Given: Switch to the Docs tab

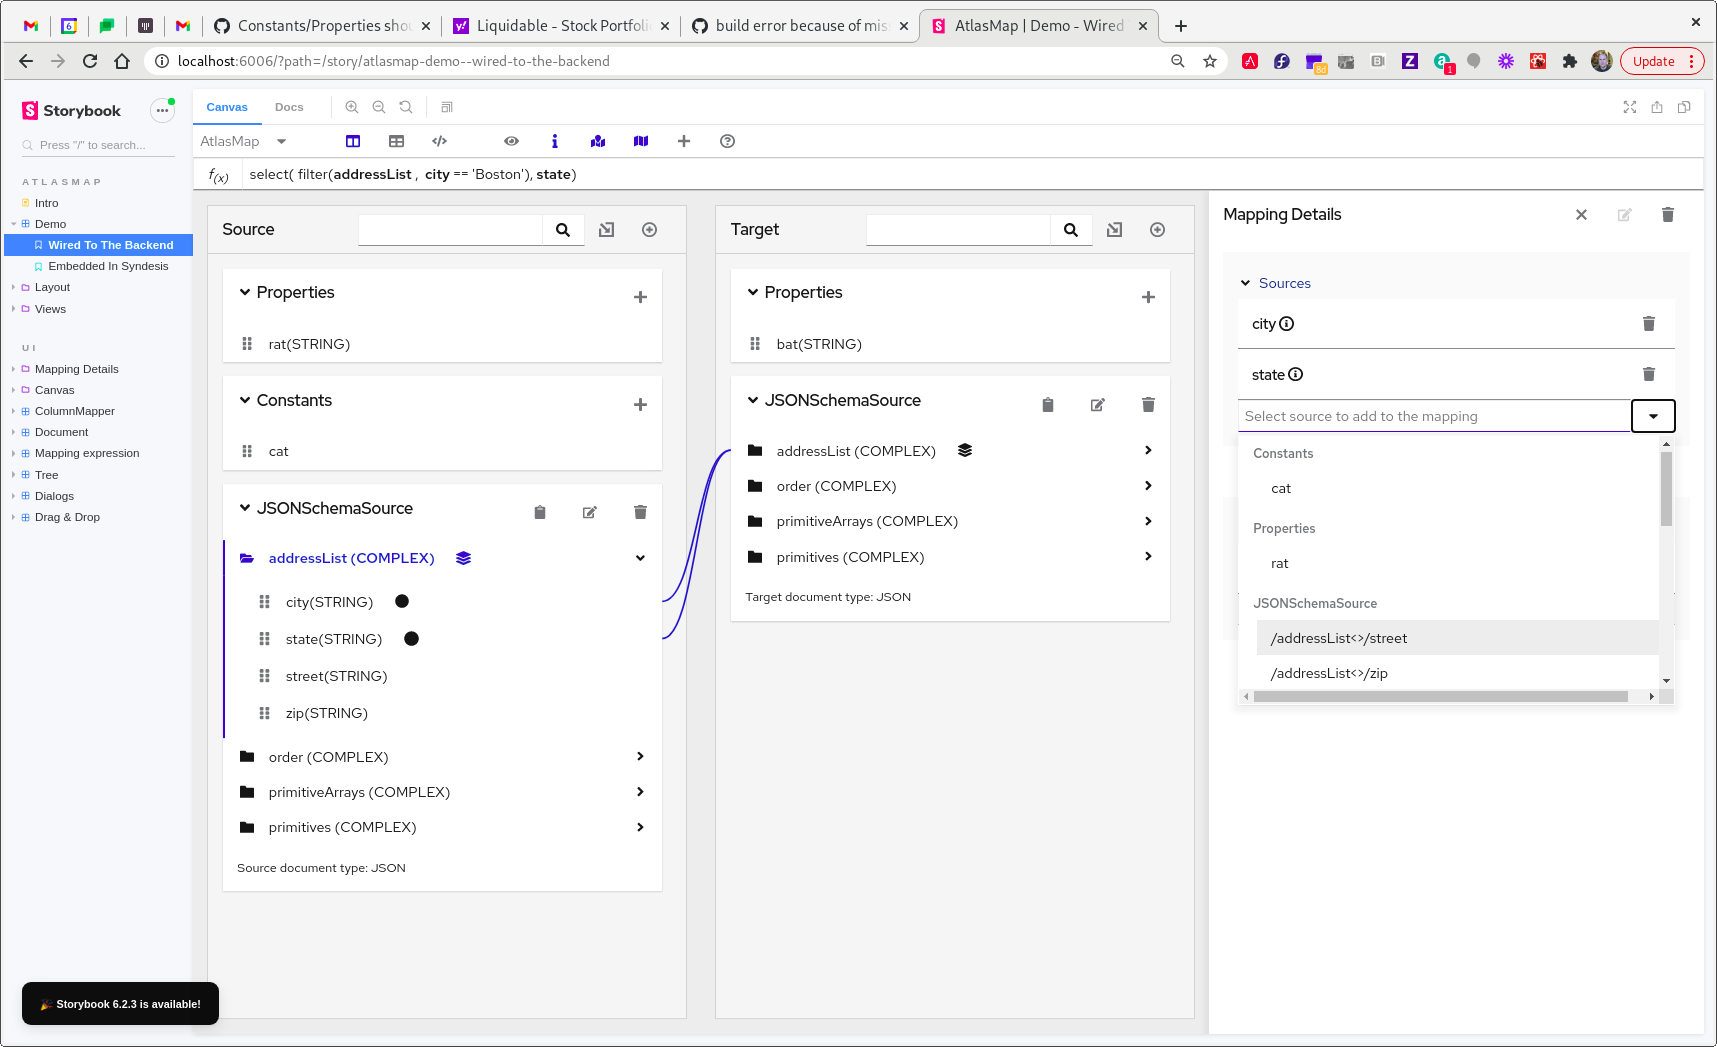Looking at the screenshot, I should [x=289, y=106].
